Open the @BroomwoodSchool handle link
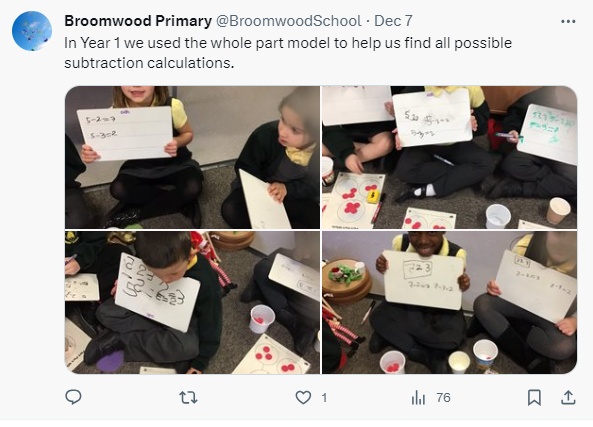 [x=289, y=21]
